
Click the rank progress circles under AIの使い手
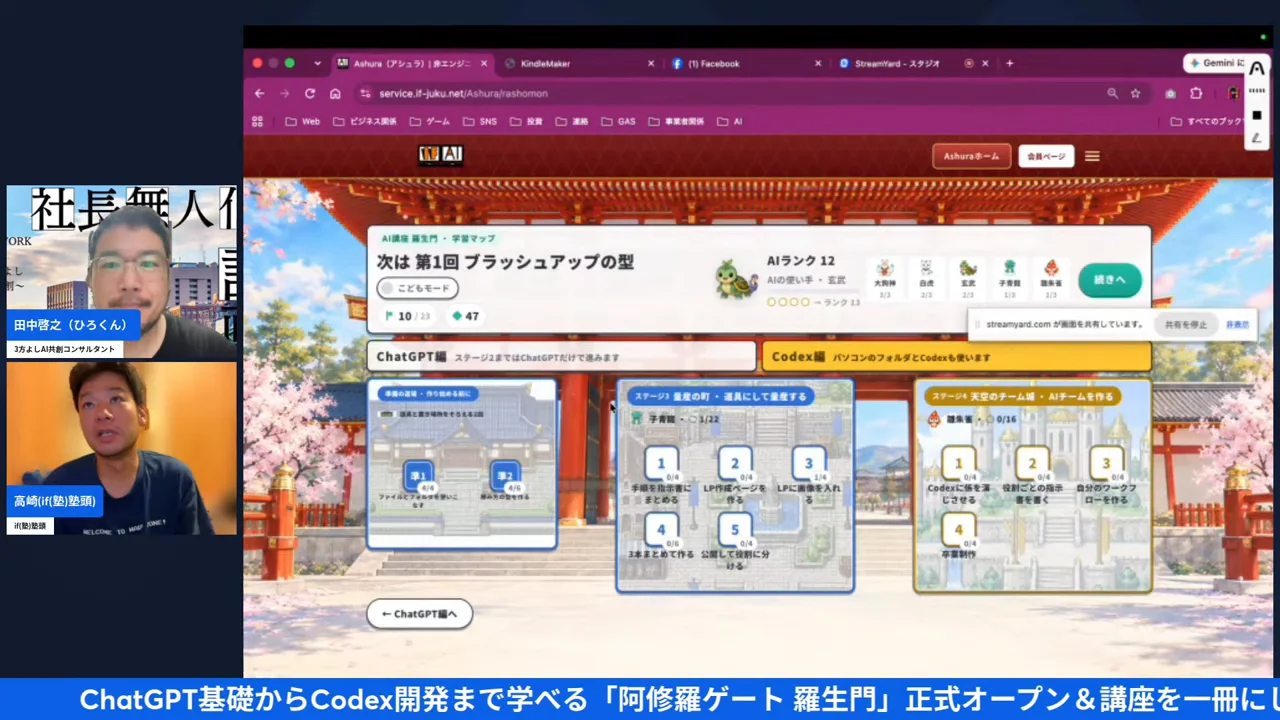tap(788, 301)
